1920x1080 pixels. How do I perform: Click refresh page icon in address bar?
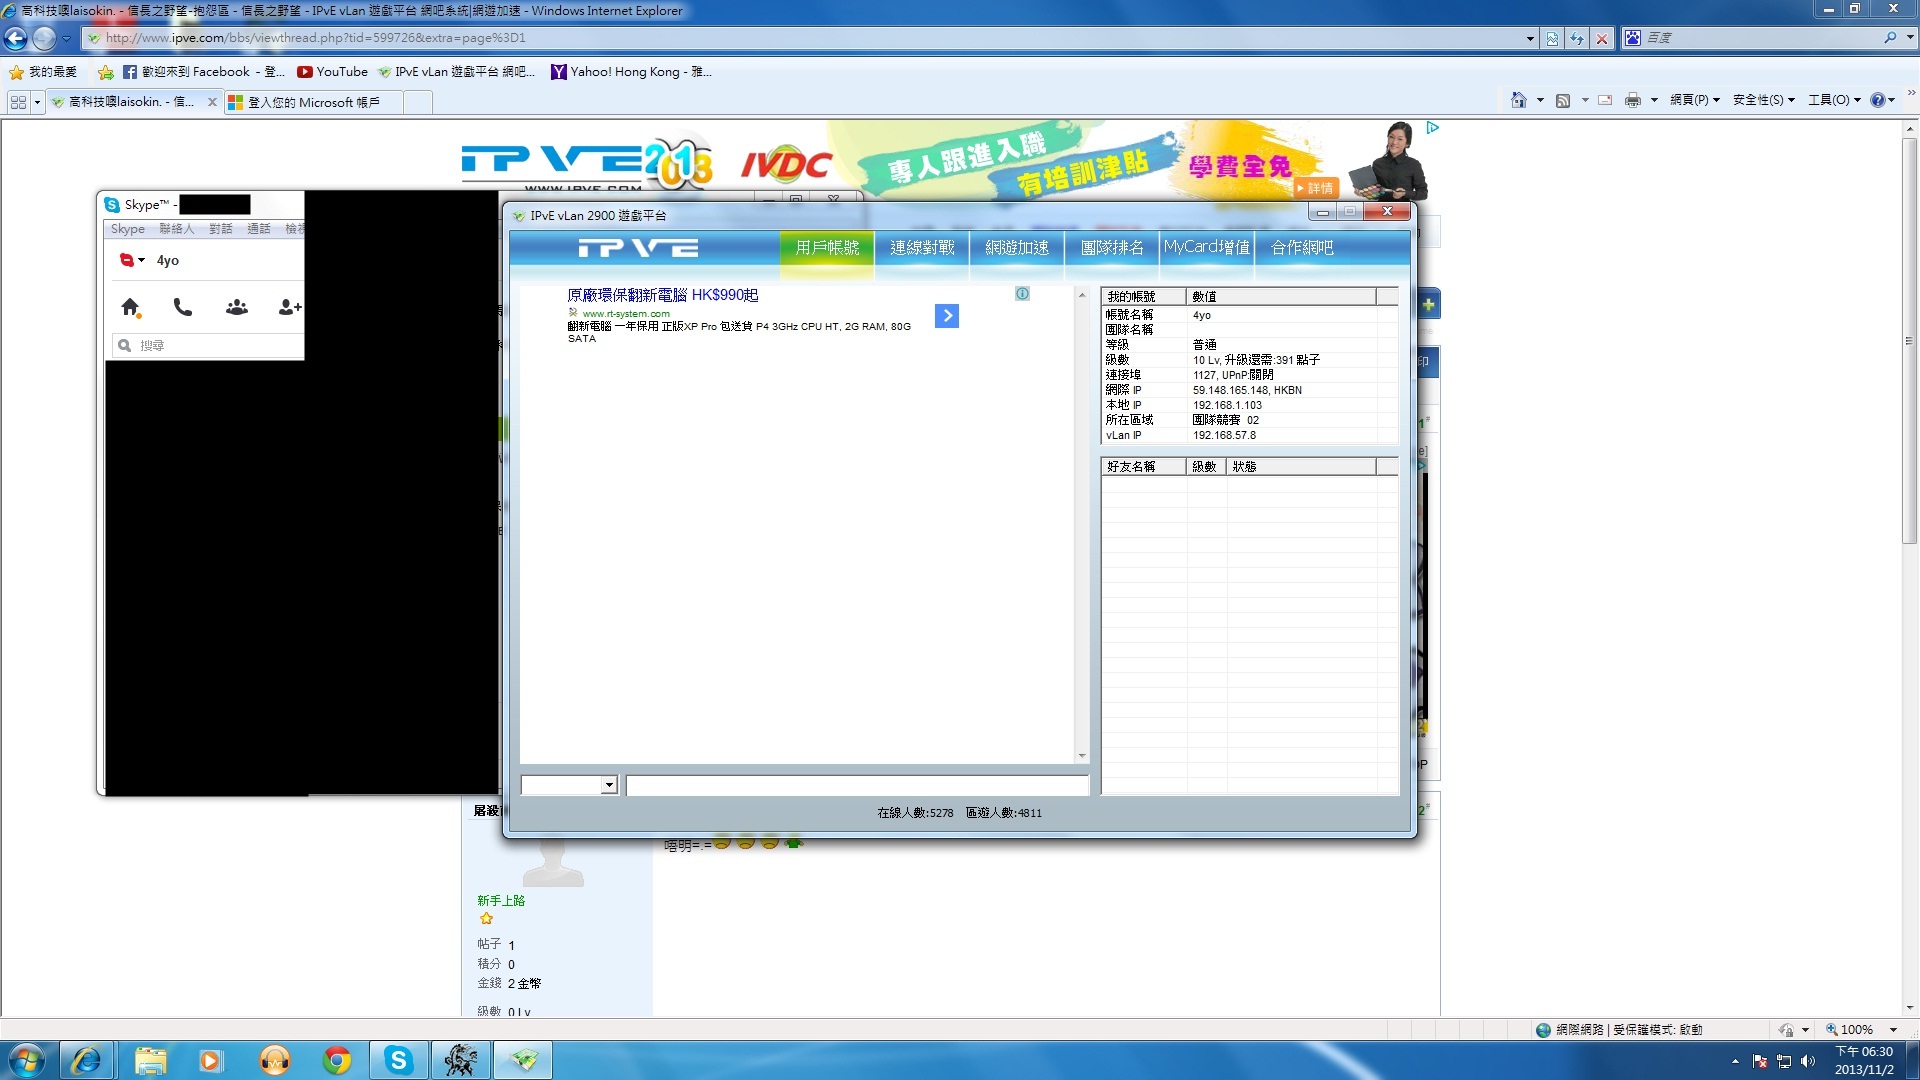[x=1577, y=38]
